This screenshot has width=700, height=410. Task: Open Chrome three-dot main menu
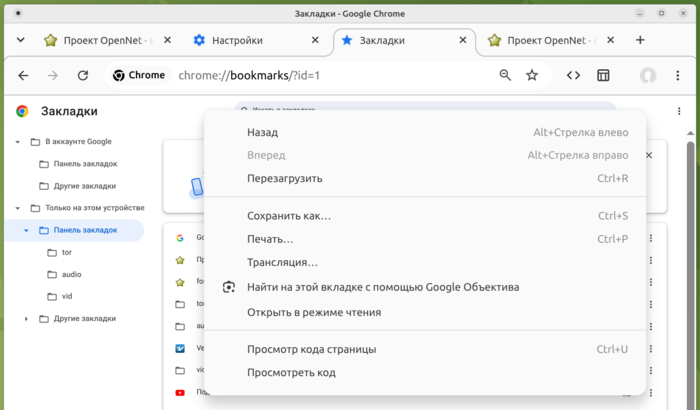(x=678, y=75)
